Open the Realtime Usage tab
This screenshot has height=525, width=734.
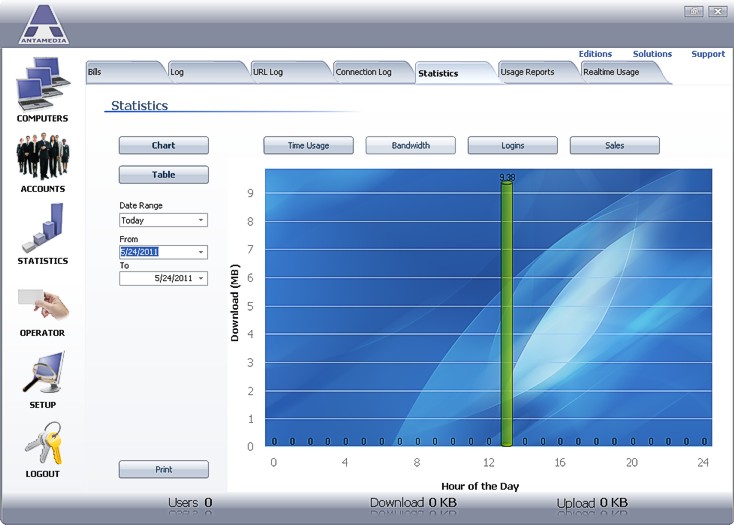(623, 72)
